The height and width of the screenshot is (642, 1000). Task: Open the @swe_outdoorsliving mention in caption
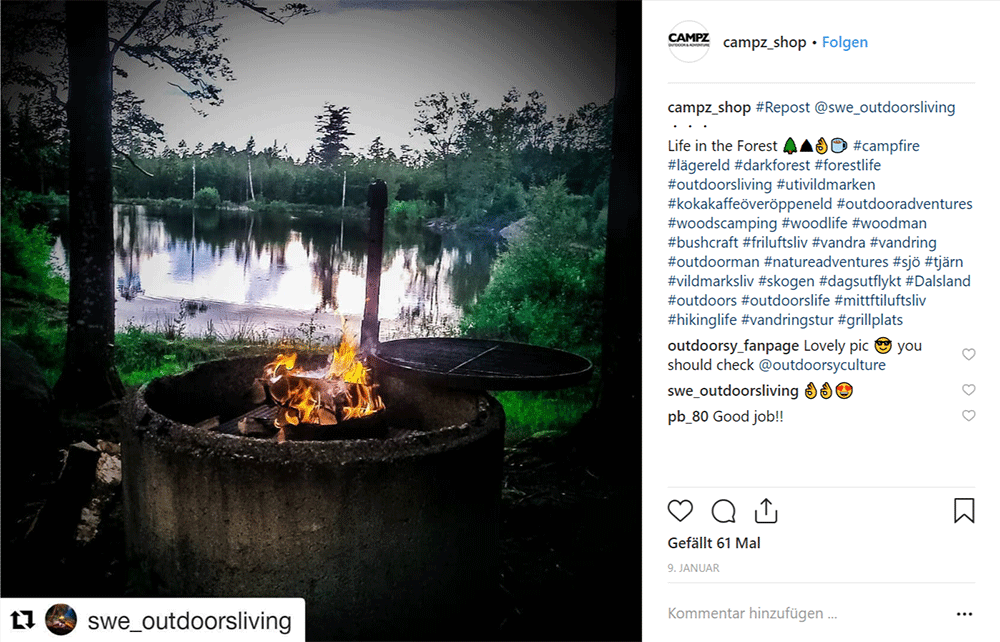click(885, 107)
